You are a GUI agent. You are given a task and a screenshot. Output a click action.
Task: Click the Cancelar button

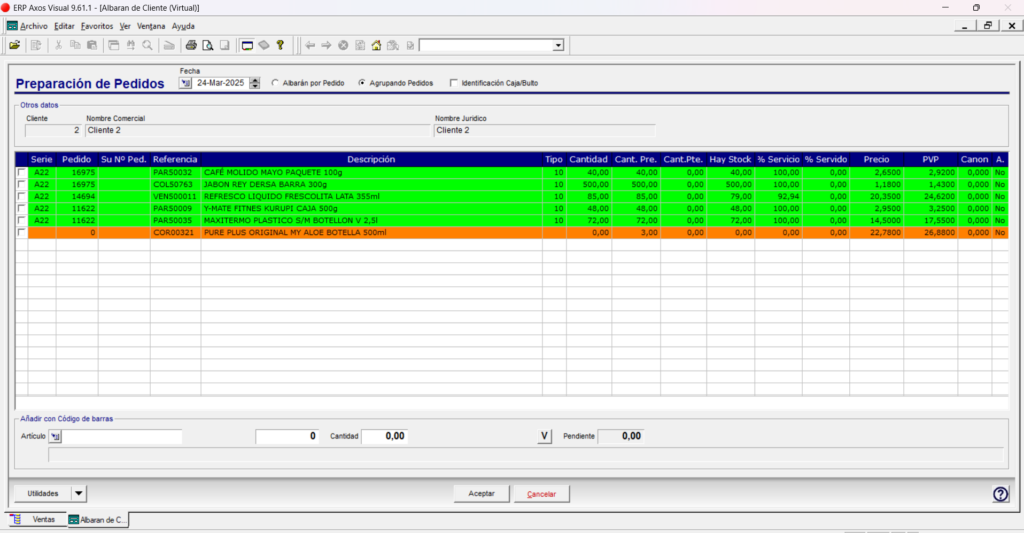[541, 494]
